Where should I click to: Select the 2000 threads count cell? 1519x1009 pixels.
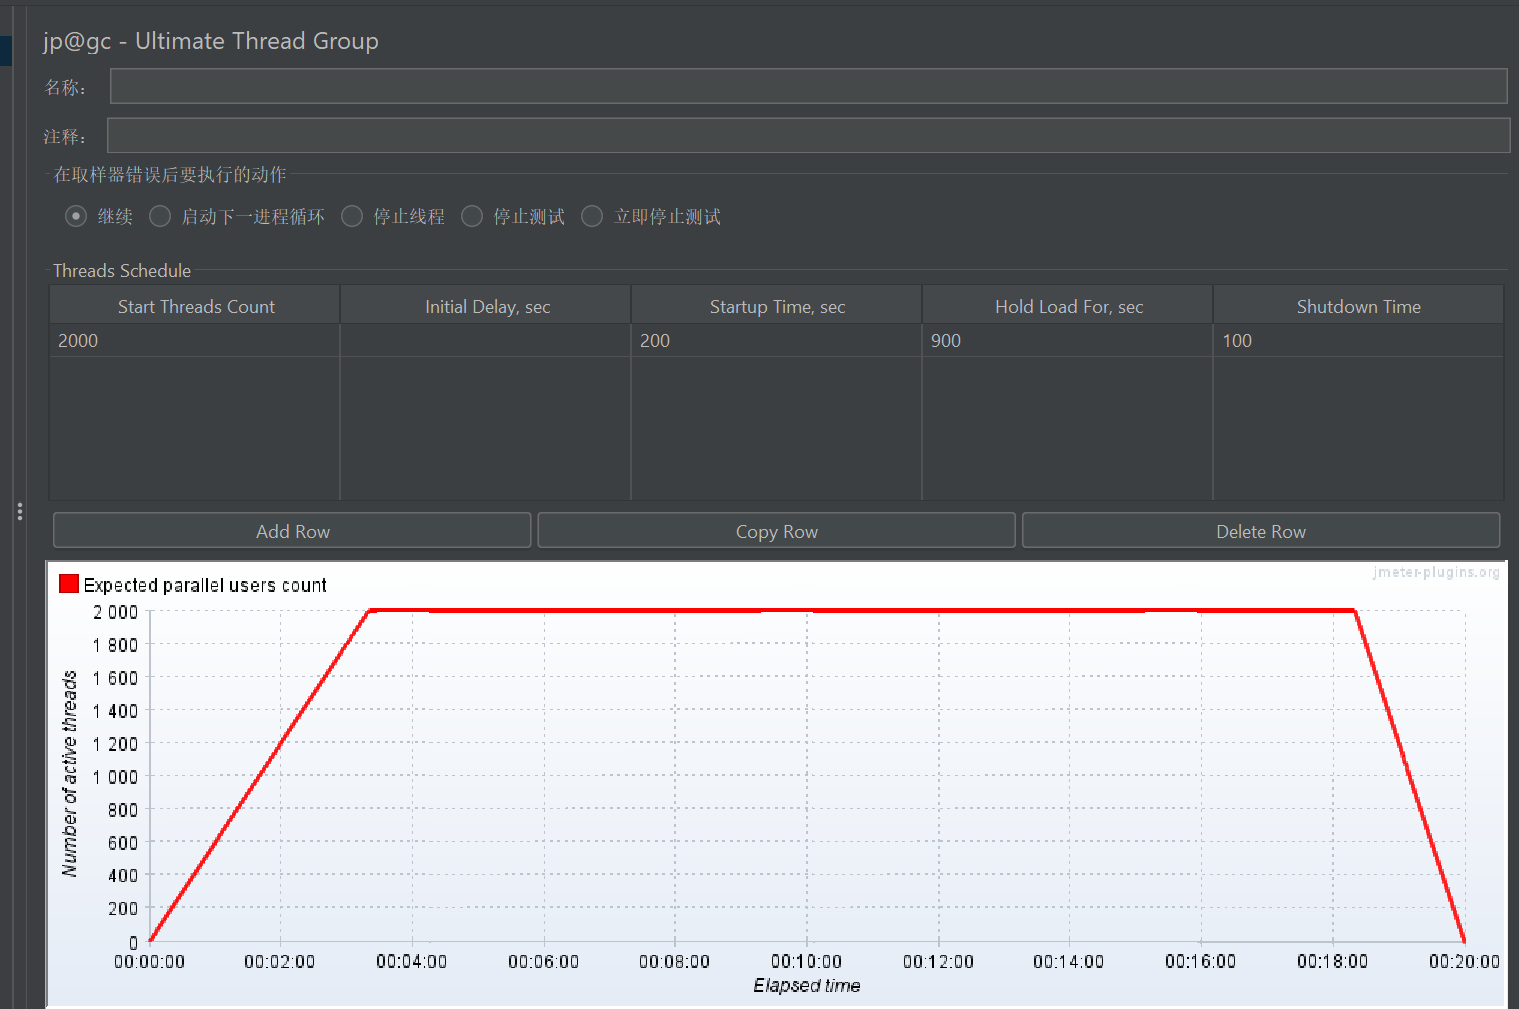click(195, 340)
